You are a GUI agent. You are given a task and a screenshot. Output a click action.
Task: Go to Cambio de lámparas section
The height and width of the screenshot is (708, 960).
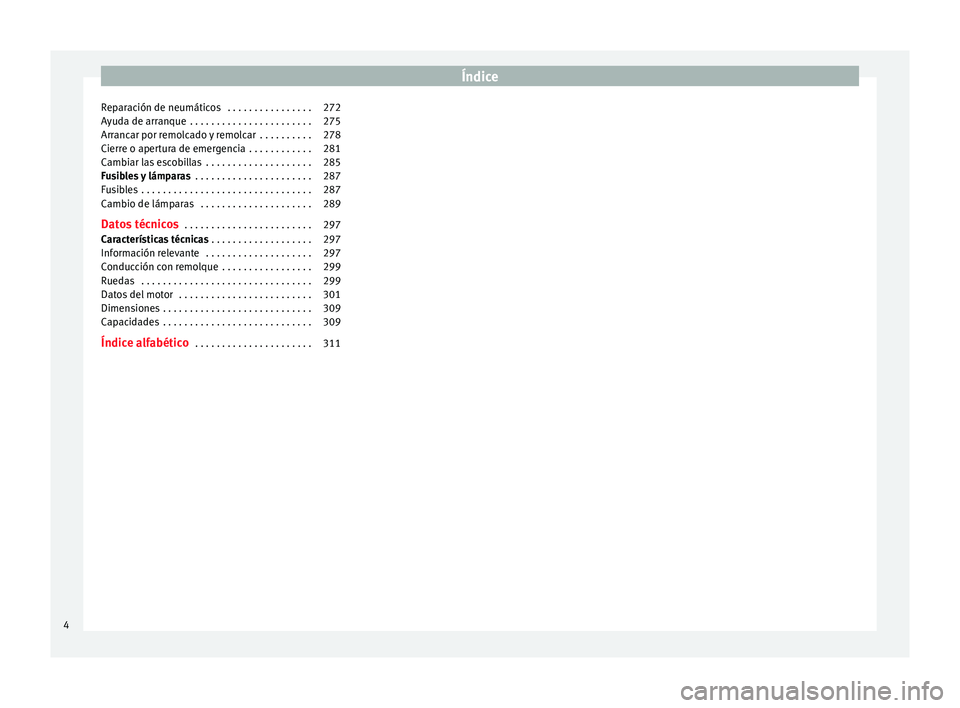147,204
